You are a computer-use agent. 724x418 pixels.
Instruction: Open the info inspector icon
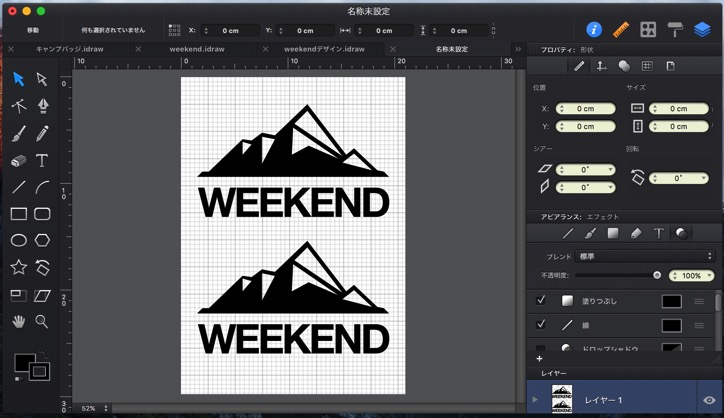594,29
